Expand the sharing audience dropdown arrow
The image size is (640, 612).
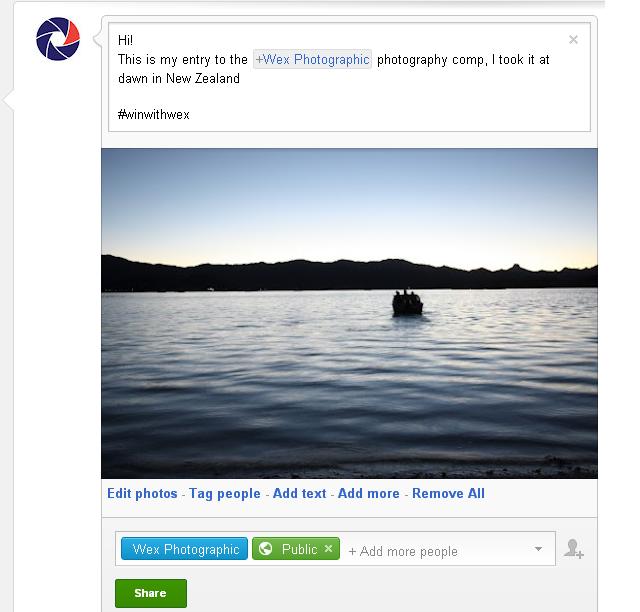point(538,549)
